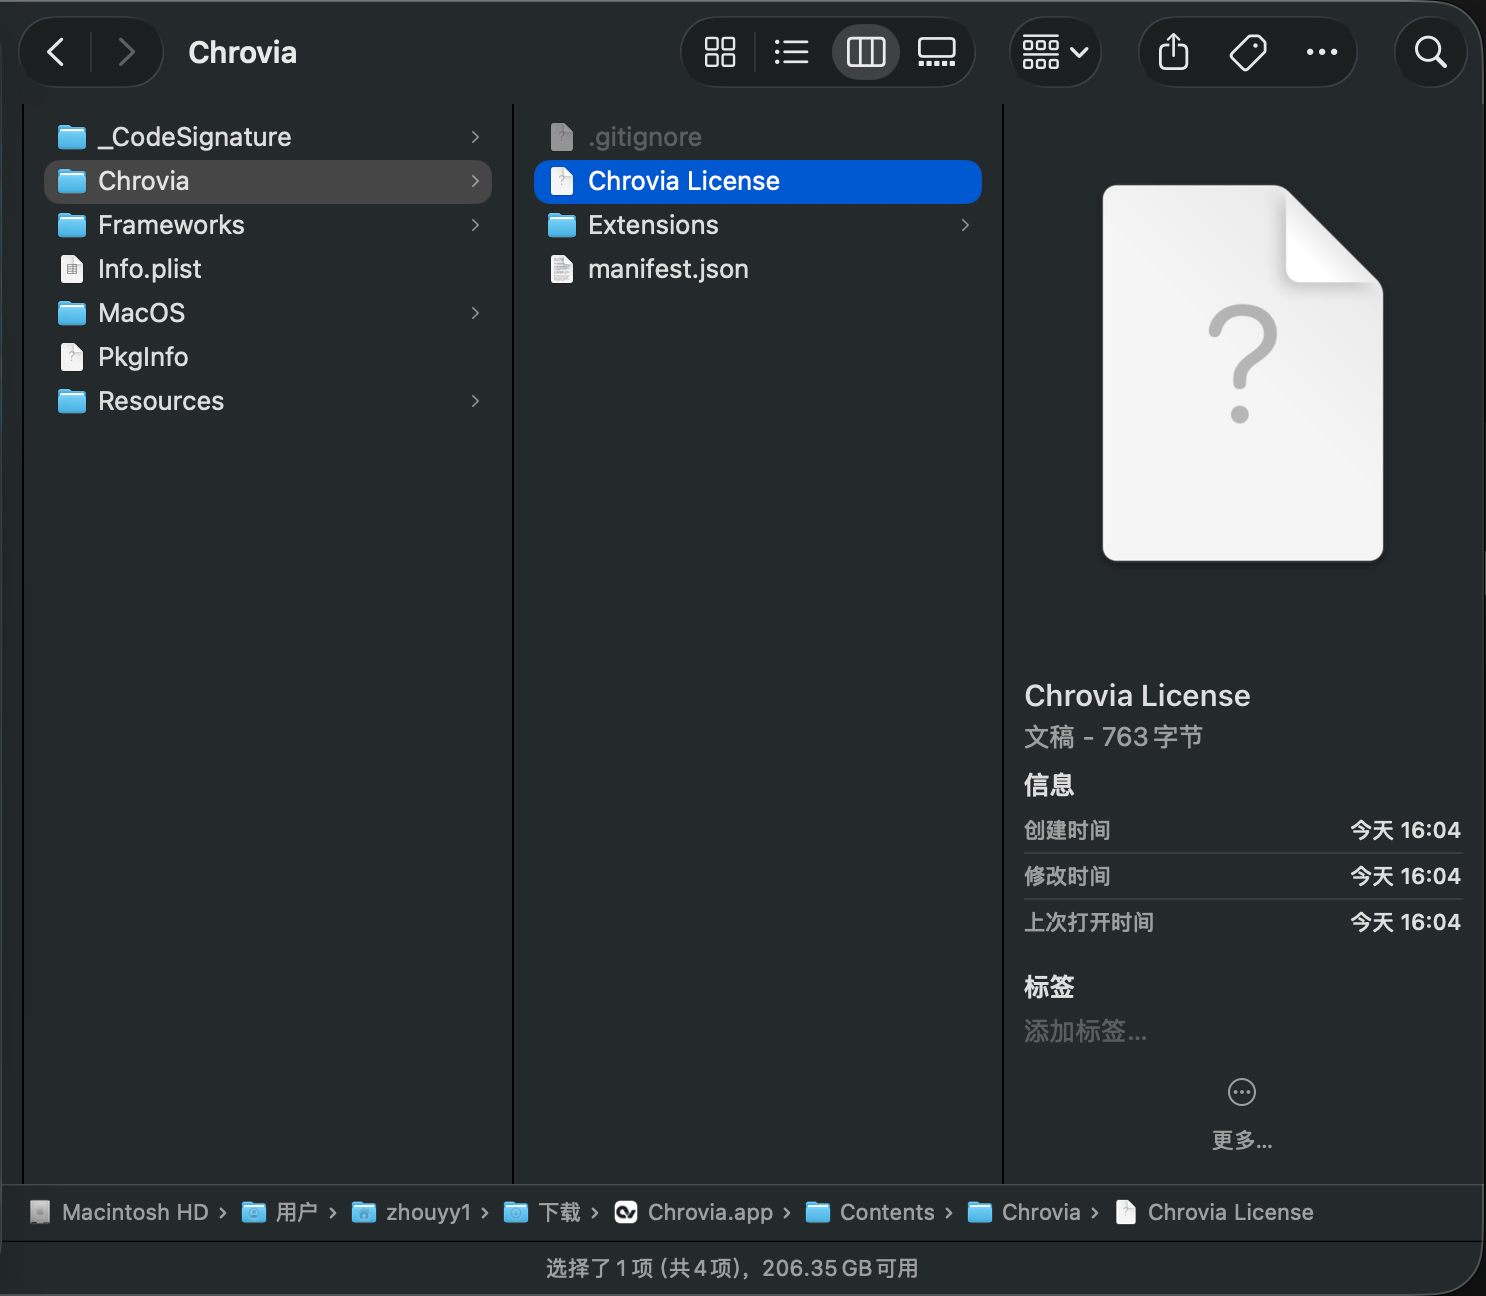Select the Resources folder
1486x1296 pixels.
[x=268, y=401]
